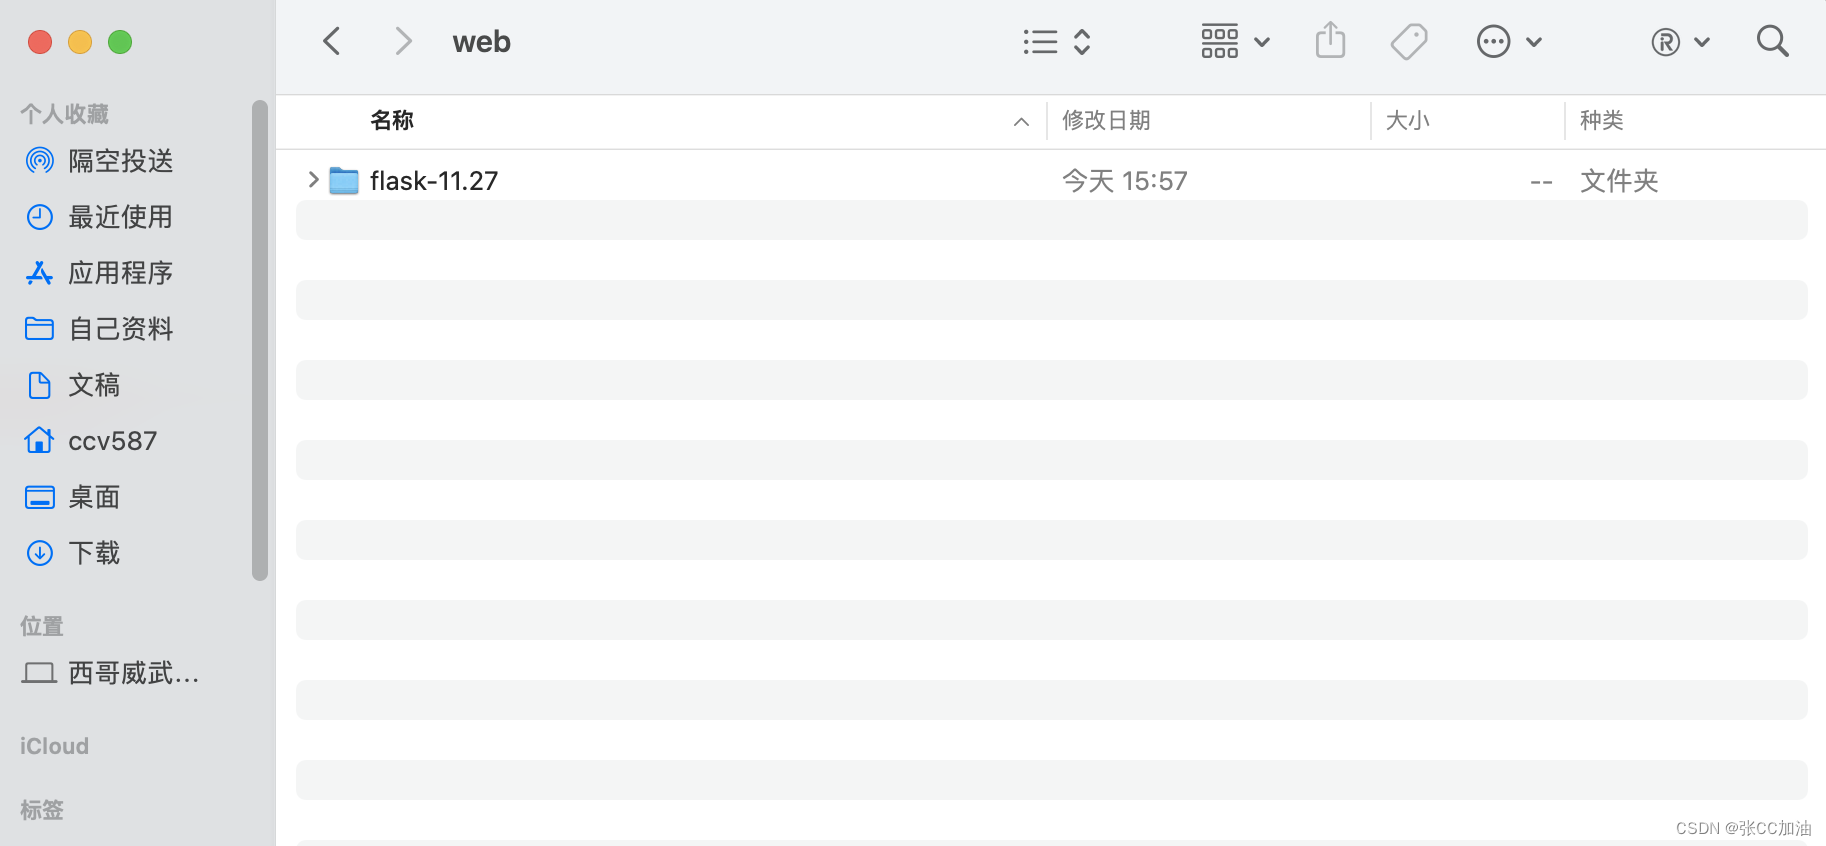Share with the share icon

pyautogui.click(x=1330, y=41)
